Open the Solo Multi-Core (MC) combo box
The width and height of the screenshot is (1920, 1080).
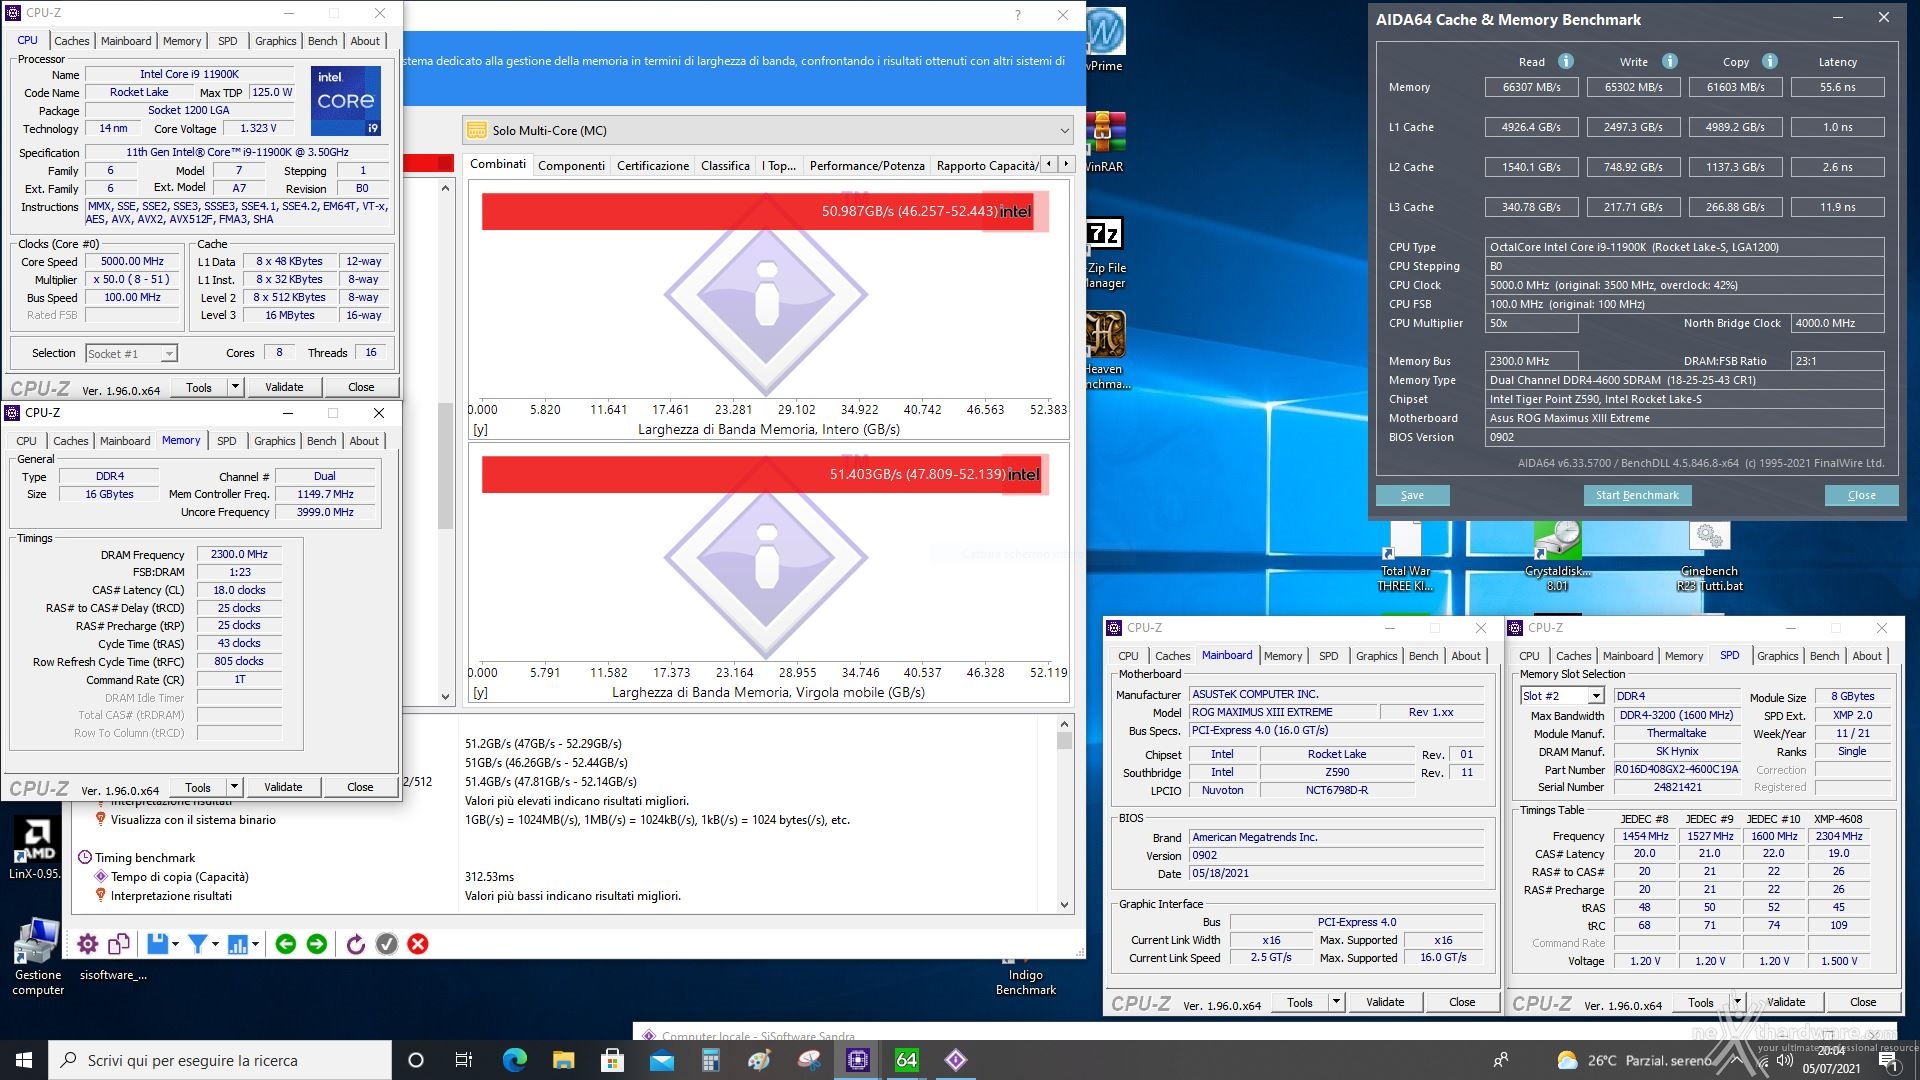click(x=768, y=130)
